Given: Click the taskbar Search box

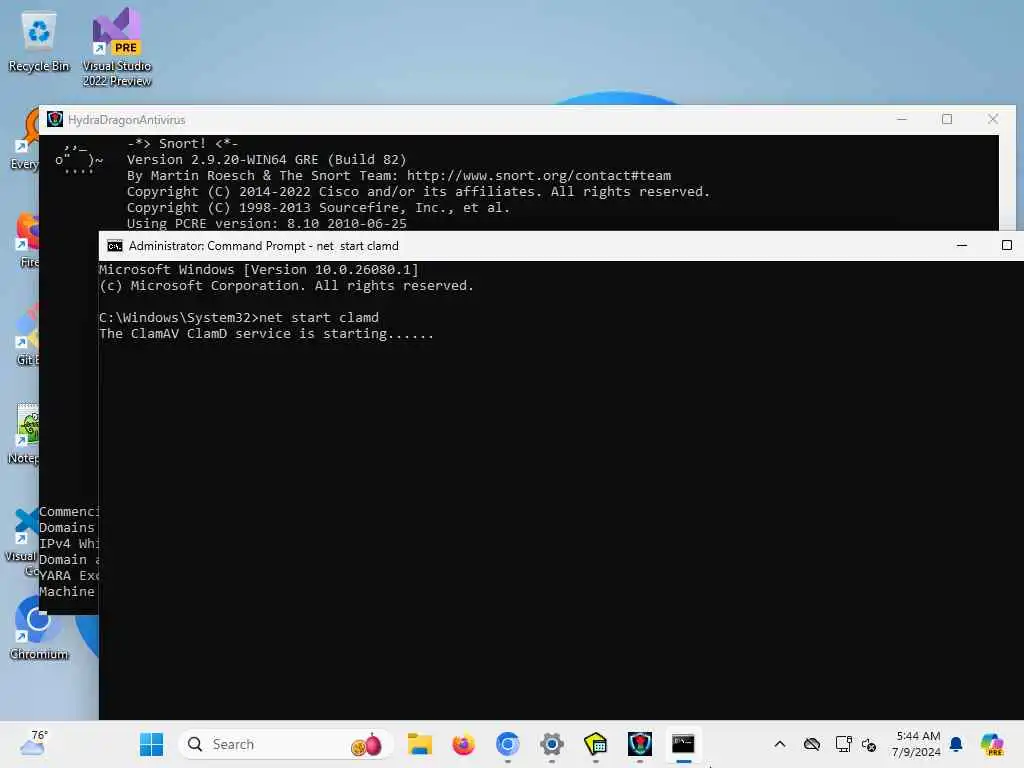Looking at the screenshot, I should 285,744.
